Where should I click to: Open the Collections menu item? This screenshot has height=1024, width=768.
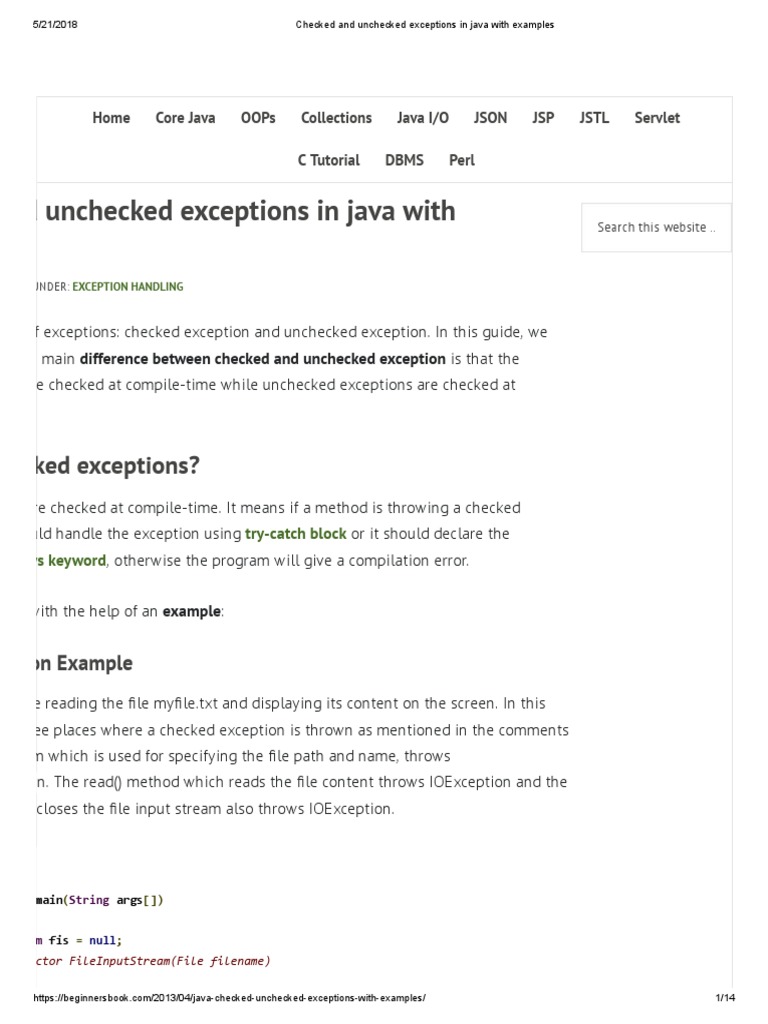click(336, 118)
